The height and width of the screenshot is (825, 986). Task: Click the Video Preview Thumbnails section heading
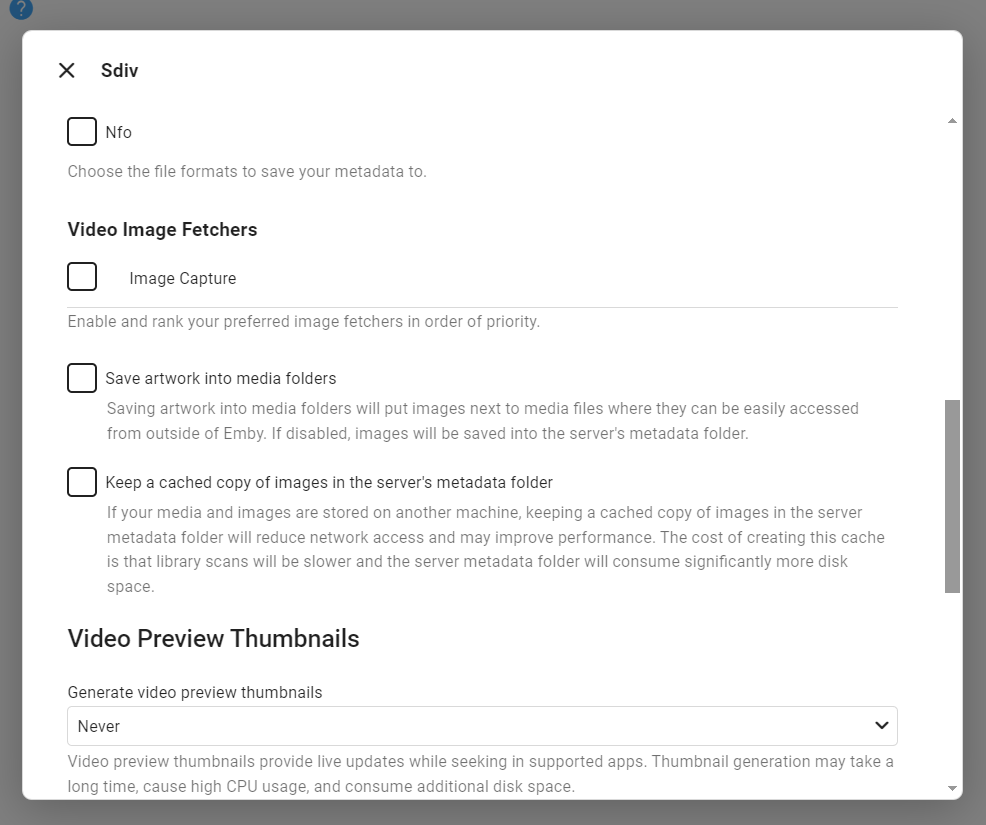pyautogui.click(x=213, y=639)
